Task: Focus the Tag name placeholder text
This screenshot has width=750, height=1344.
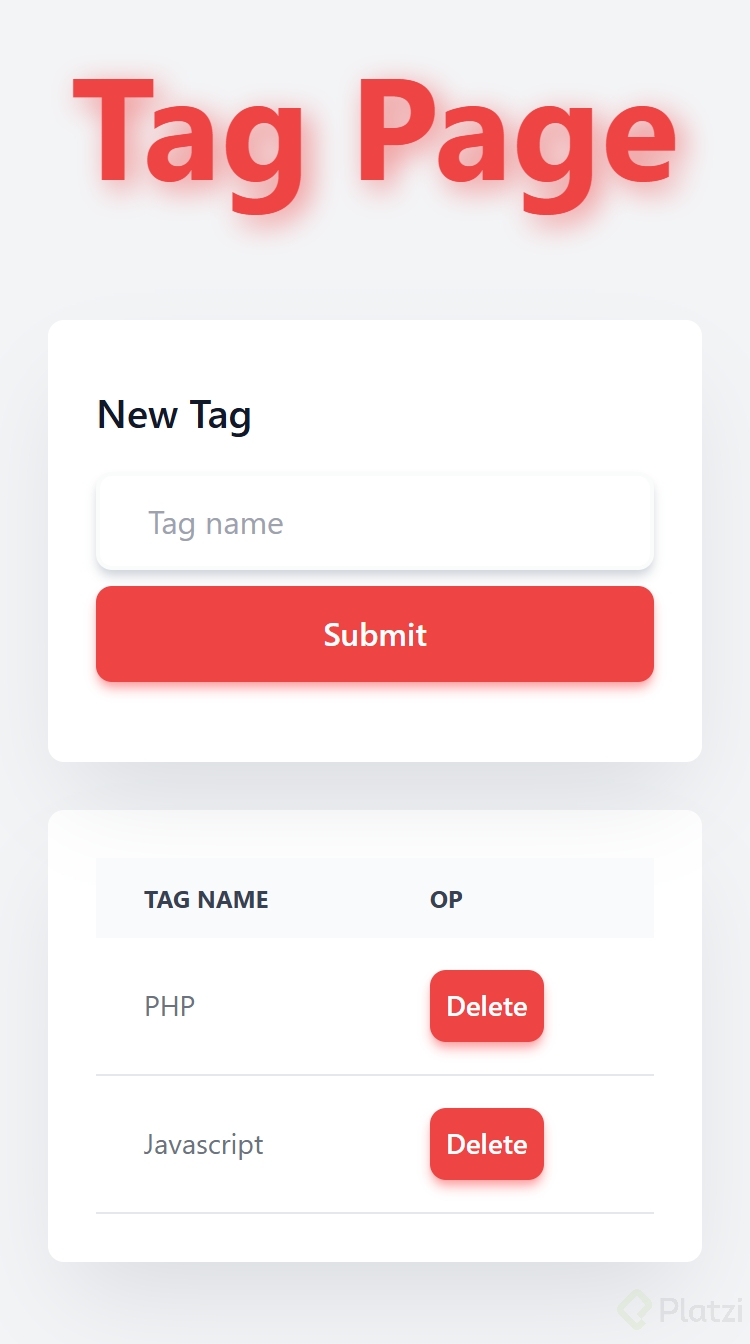Action: 216,523
